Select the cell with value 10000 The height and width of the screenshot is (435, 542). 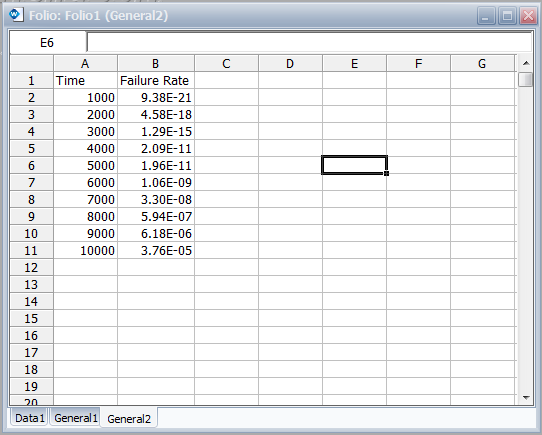pyautogui.click(x=85, y=250)
